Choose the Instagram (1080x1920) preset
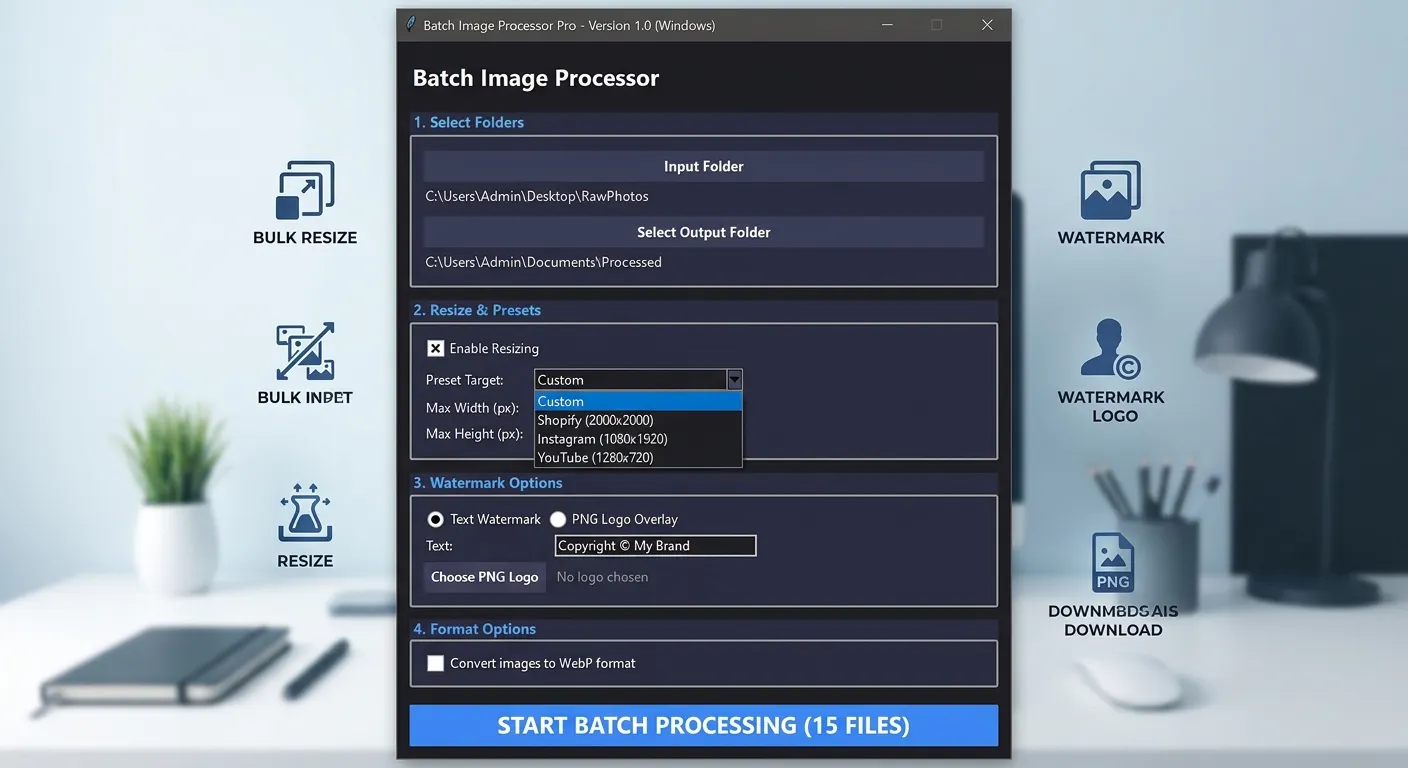Viewport: 1408px width, 768px height. coord(638,439)
